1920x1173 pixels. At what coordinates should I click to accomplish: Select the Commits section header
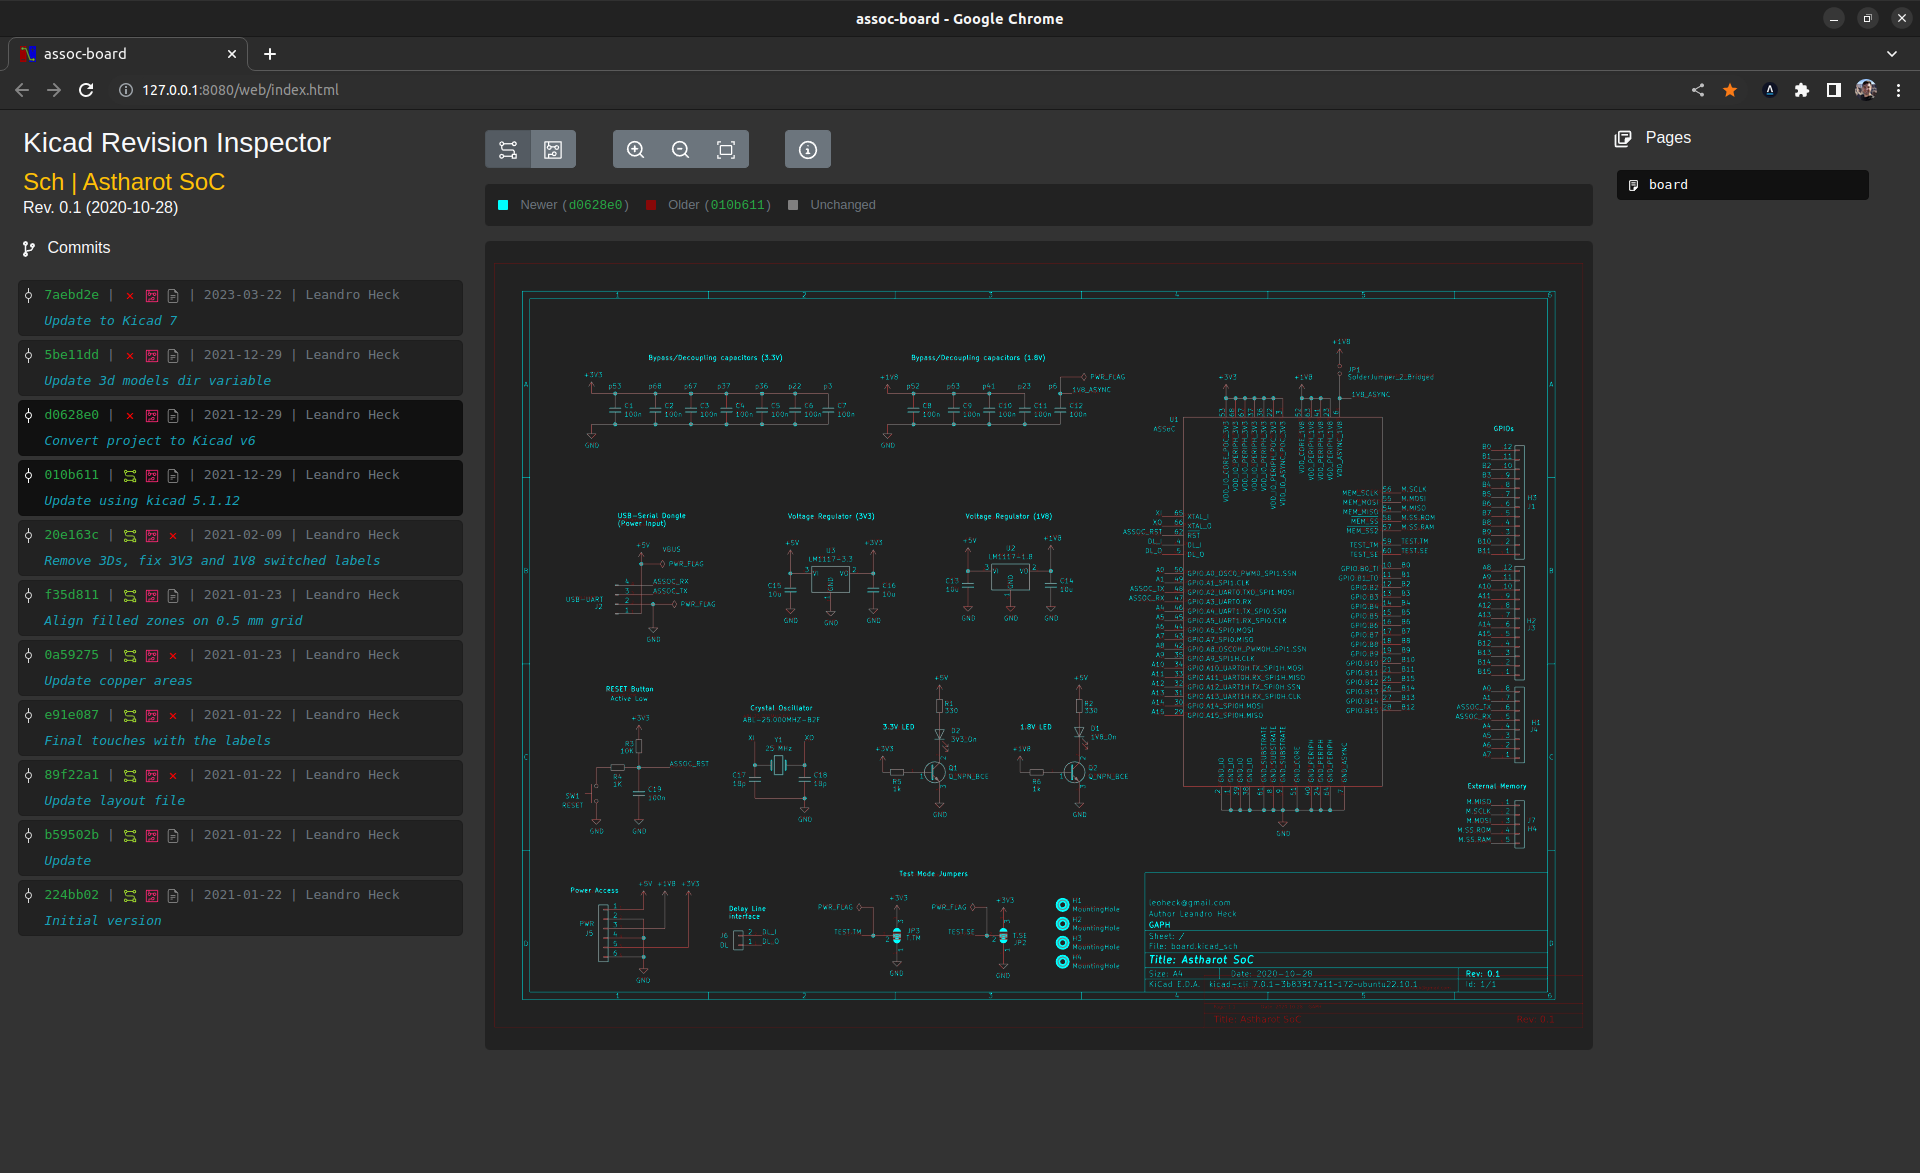coord(78,247)
